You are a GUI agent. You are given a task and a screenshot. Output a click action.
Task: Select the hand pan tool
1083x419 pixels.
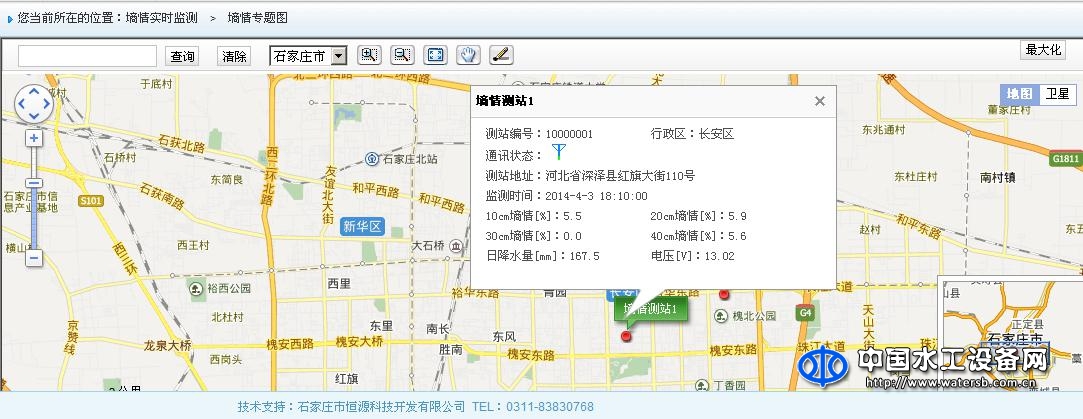pyautogui.click(x=468, y=55)
